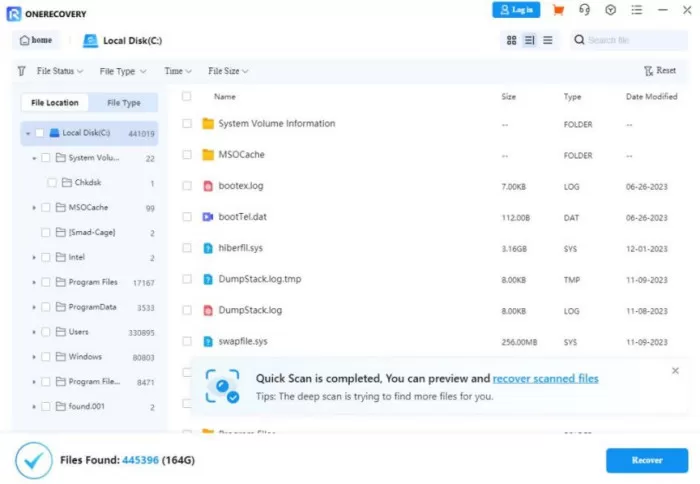This screenshot has width=700, height=484.
Task: Open the File Status filter dropdown
Action: [x=60, y=71]
